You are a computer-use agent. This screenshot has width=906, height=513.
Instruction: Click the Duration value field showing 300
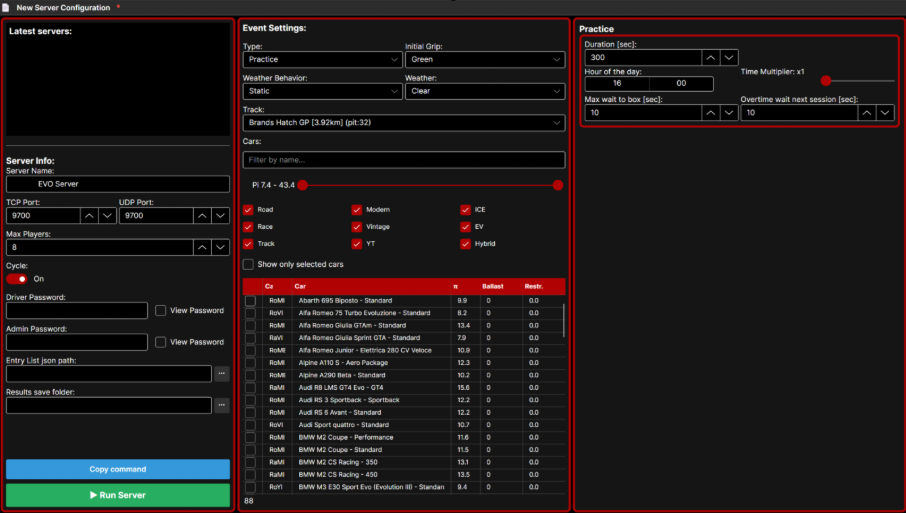(643, 57)
